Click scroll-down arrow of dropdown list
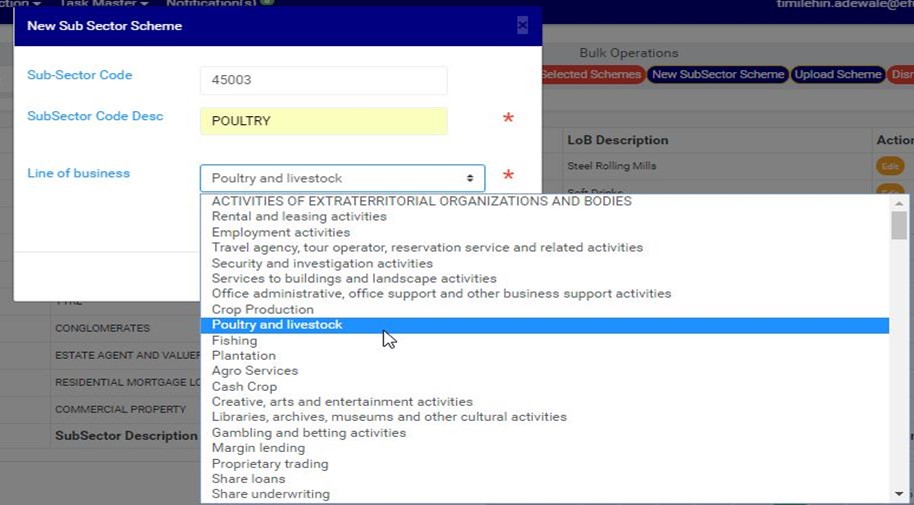914x505 pixels. click(x=899, y=494)
